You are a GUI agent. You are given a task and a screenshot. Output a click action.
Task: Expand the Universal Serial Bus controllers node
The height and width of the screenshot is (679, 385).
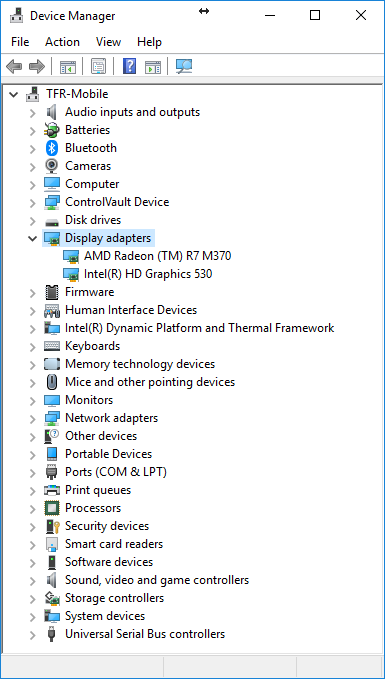click(x=32, y=634)
